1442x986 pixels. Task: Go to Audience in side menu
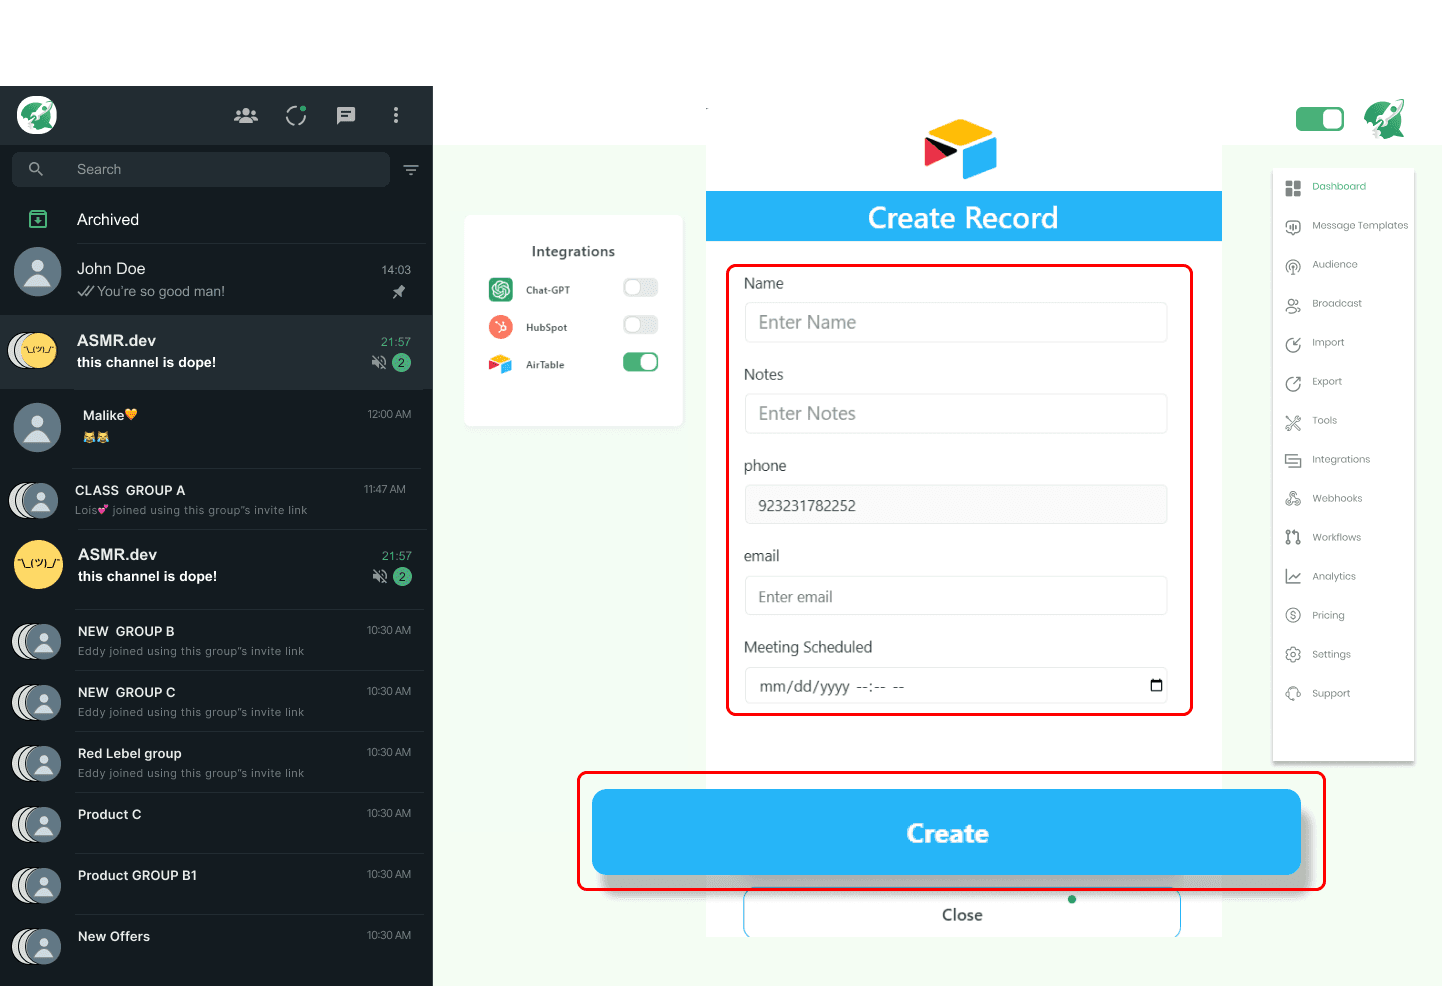click(1335, 265)
